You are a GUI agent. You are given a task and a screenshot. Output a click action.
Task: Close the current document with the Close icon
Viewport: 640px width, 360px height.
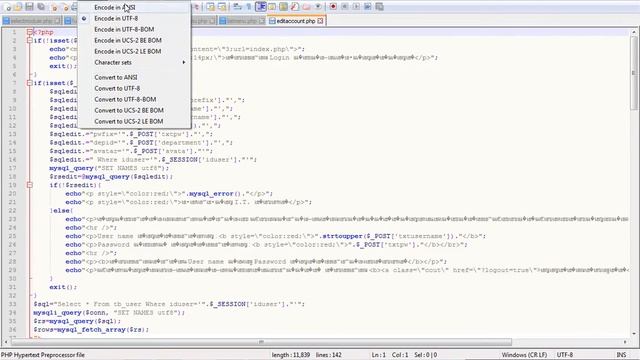click(53, 7)
